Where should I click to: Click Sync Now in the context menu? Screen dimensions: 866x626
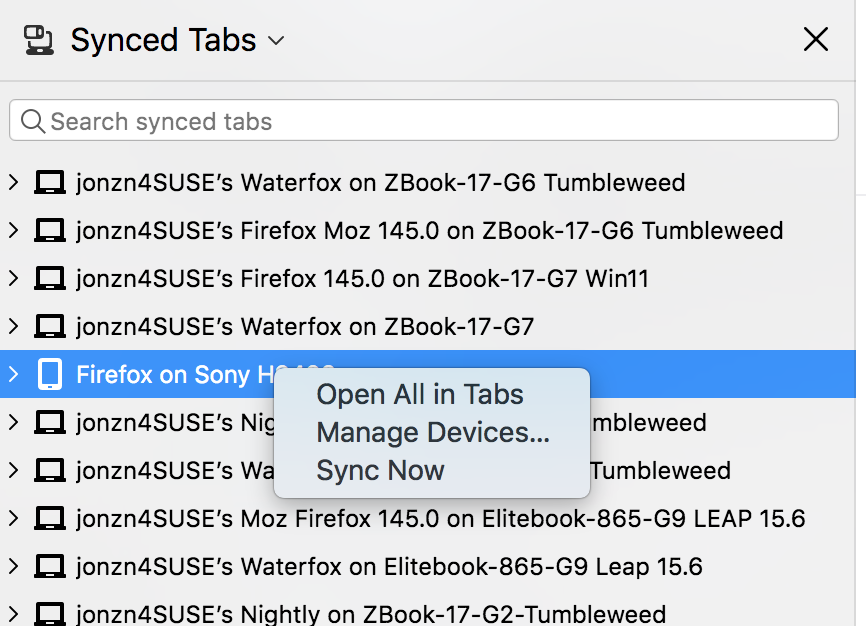380,470
